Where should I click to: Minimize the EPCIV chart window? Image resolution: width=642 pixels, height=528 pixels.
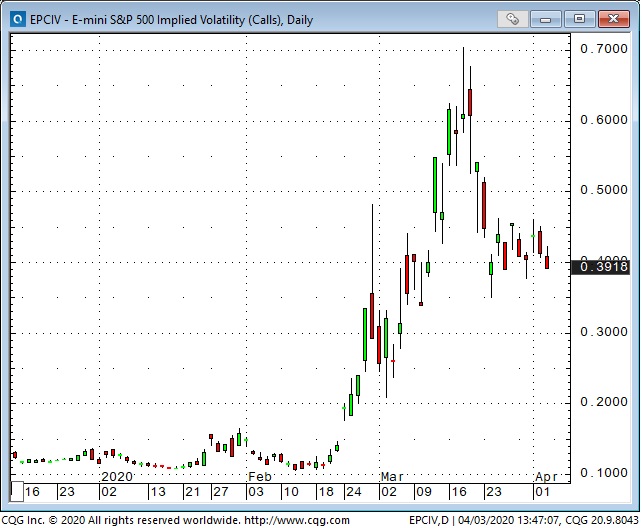(545, 19)
